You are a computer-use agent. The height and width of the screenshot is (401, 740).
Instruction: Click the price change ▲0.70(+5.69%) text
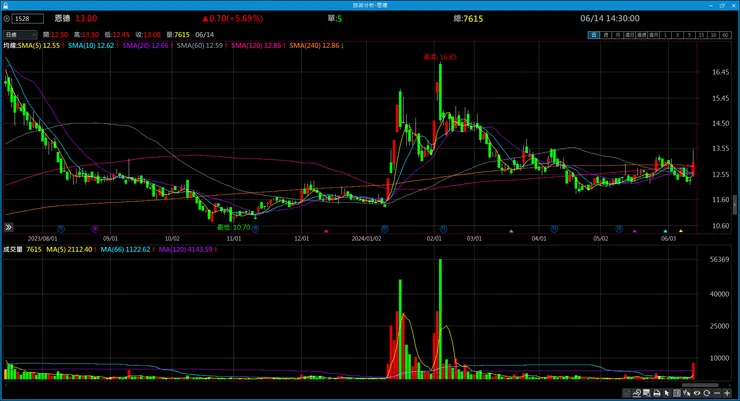233,18
